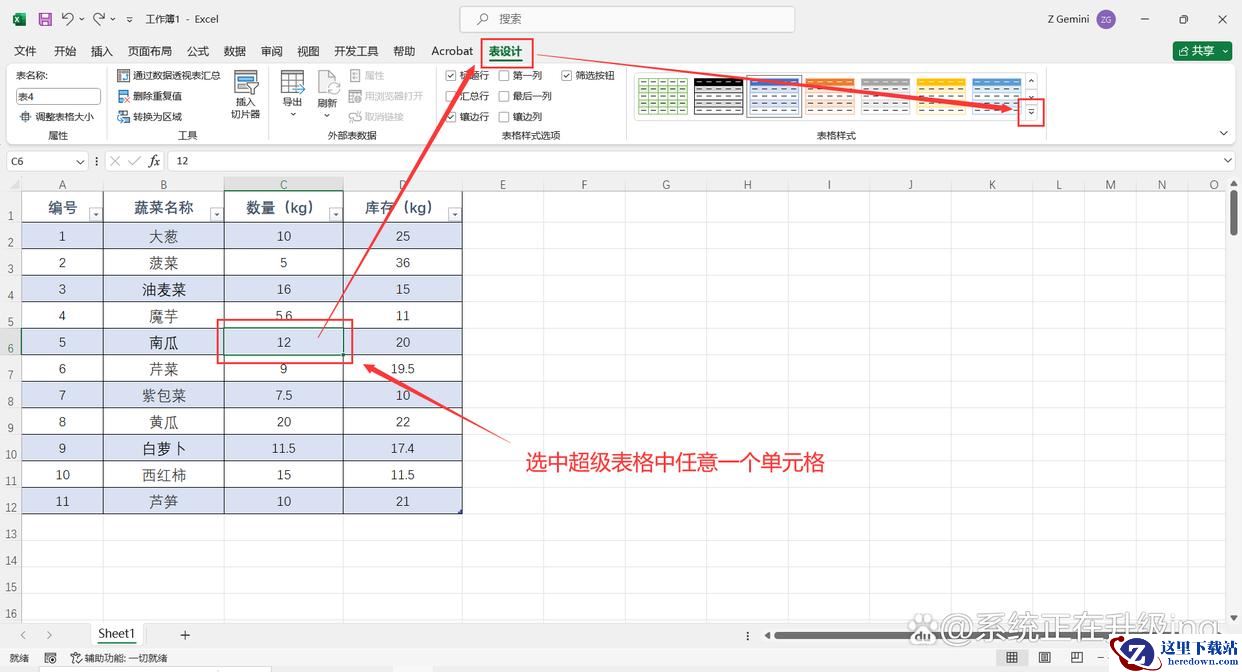Click the Remove Duplicates (删除重复值) icon
This screenshot has height=672, width=1242.
[x=123, y=96]
